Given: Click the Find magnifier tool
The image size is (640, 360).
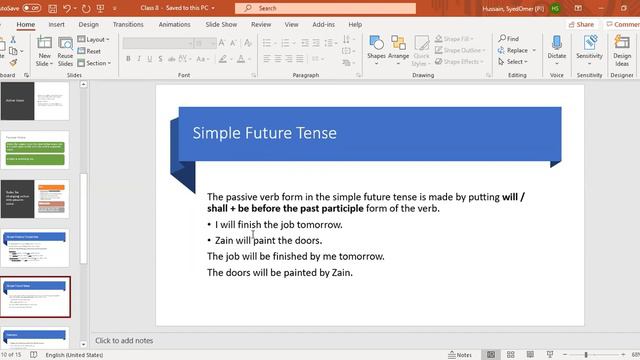Looking at the screenshot, I should pos(508,39).
